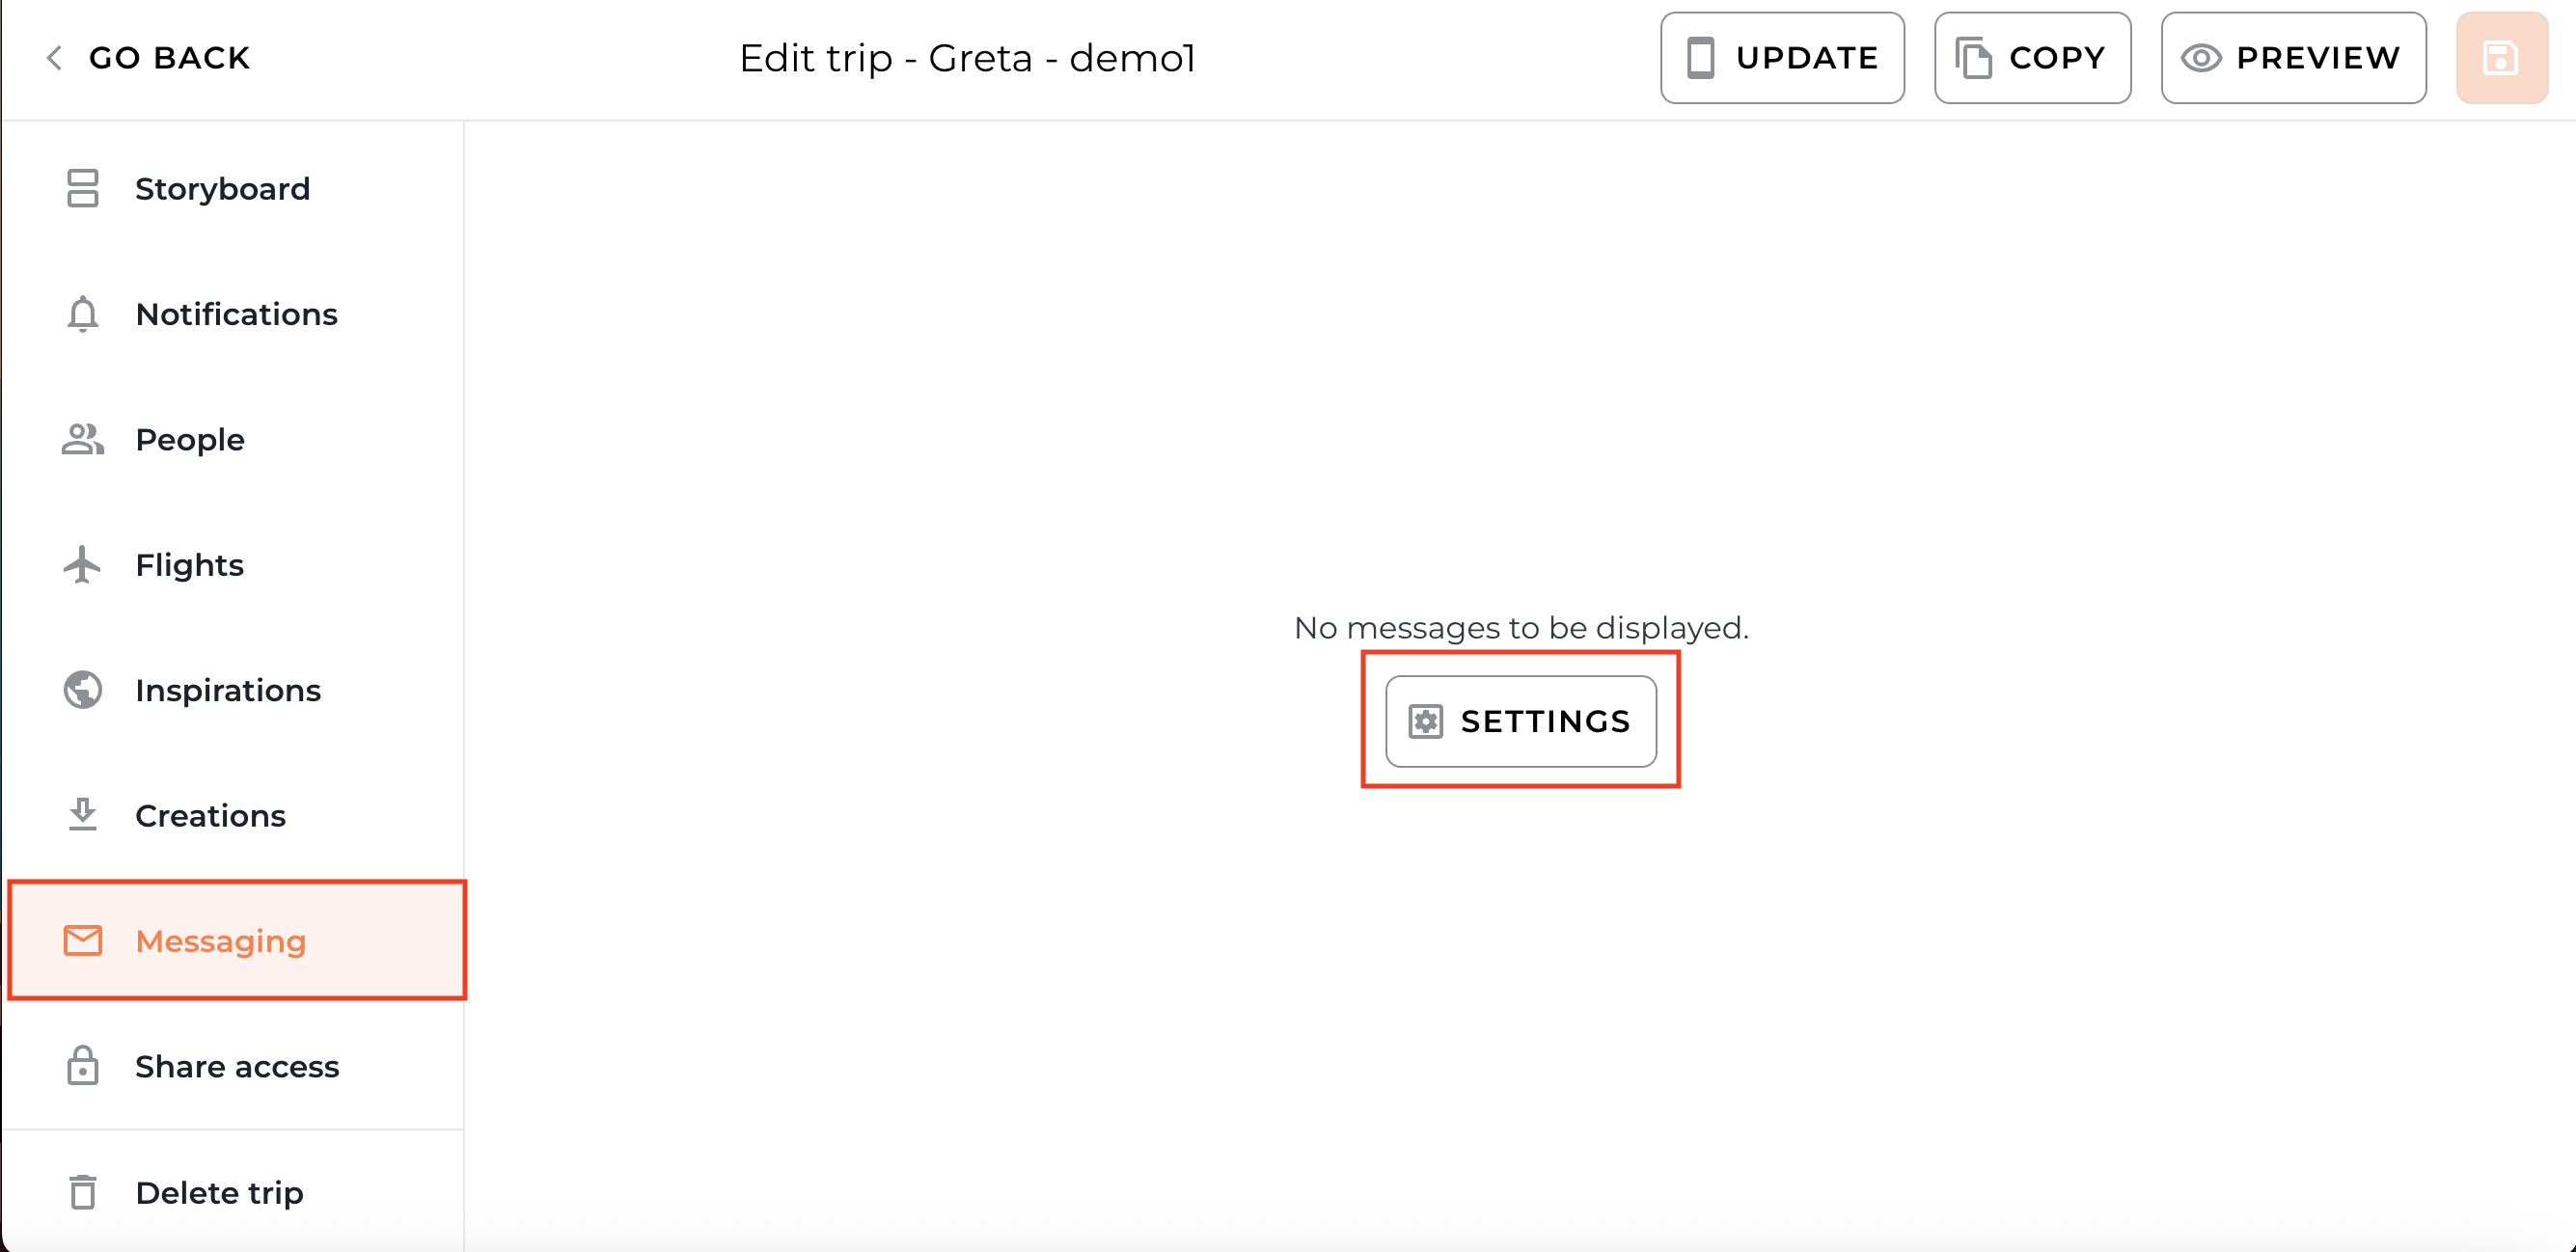Click the Storyboard icon in sidebar
This screenshot has width=2576, height=1252.
[82, 188]
